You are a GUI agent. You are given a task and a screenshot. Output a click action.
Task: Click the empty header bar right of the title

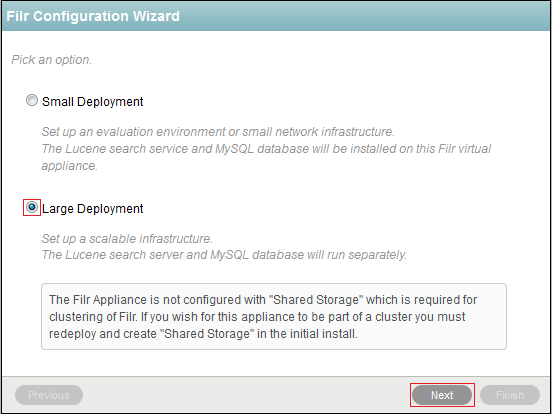[363, 16]
